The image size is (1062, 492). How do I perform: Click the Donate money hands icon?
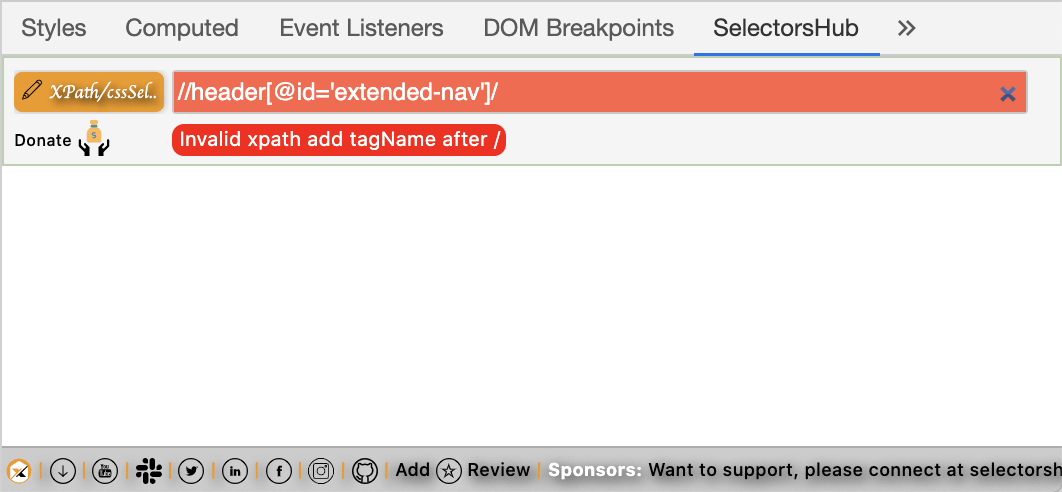tap(94, 140)
